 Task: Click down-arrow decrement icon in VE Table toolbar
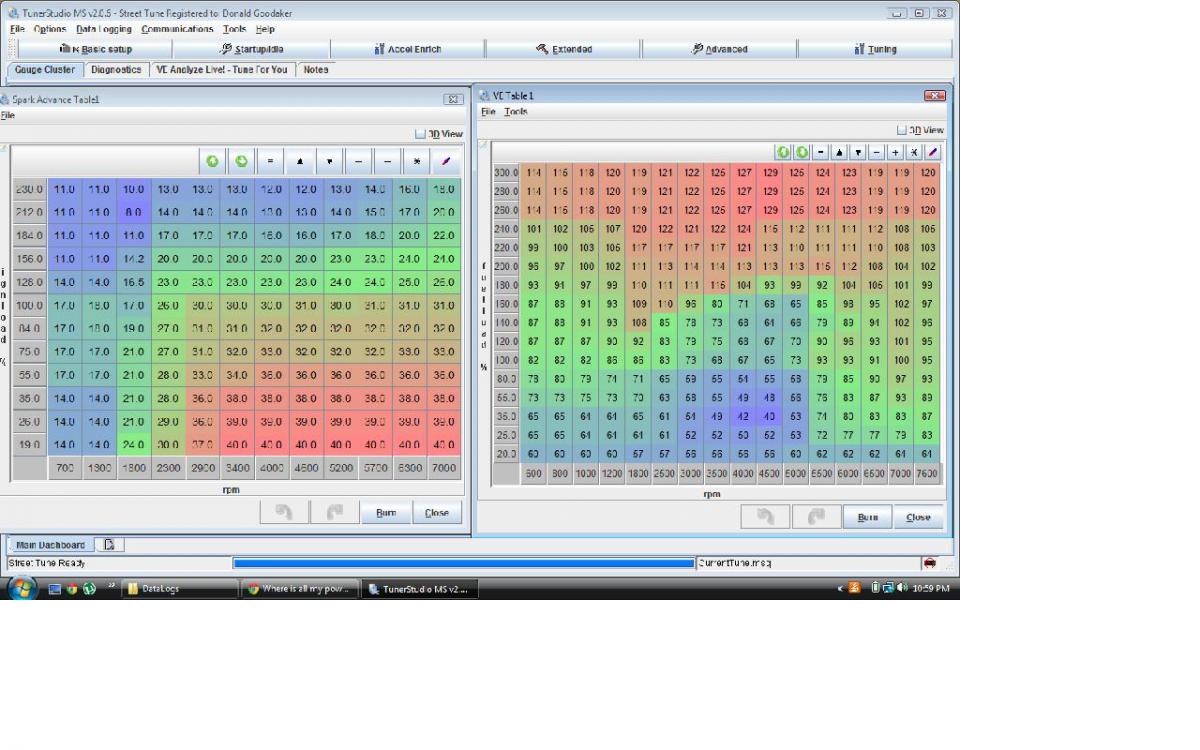click(858, 152)
